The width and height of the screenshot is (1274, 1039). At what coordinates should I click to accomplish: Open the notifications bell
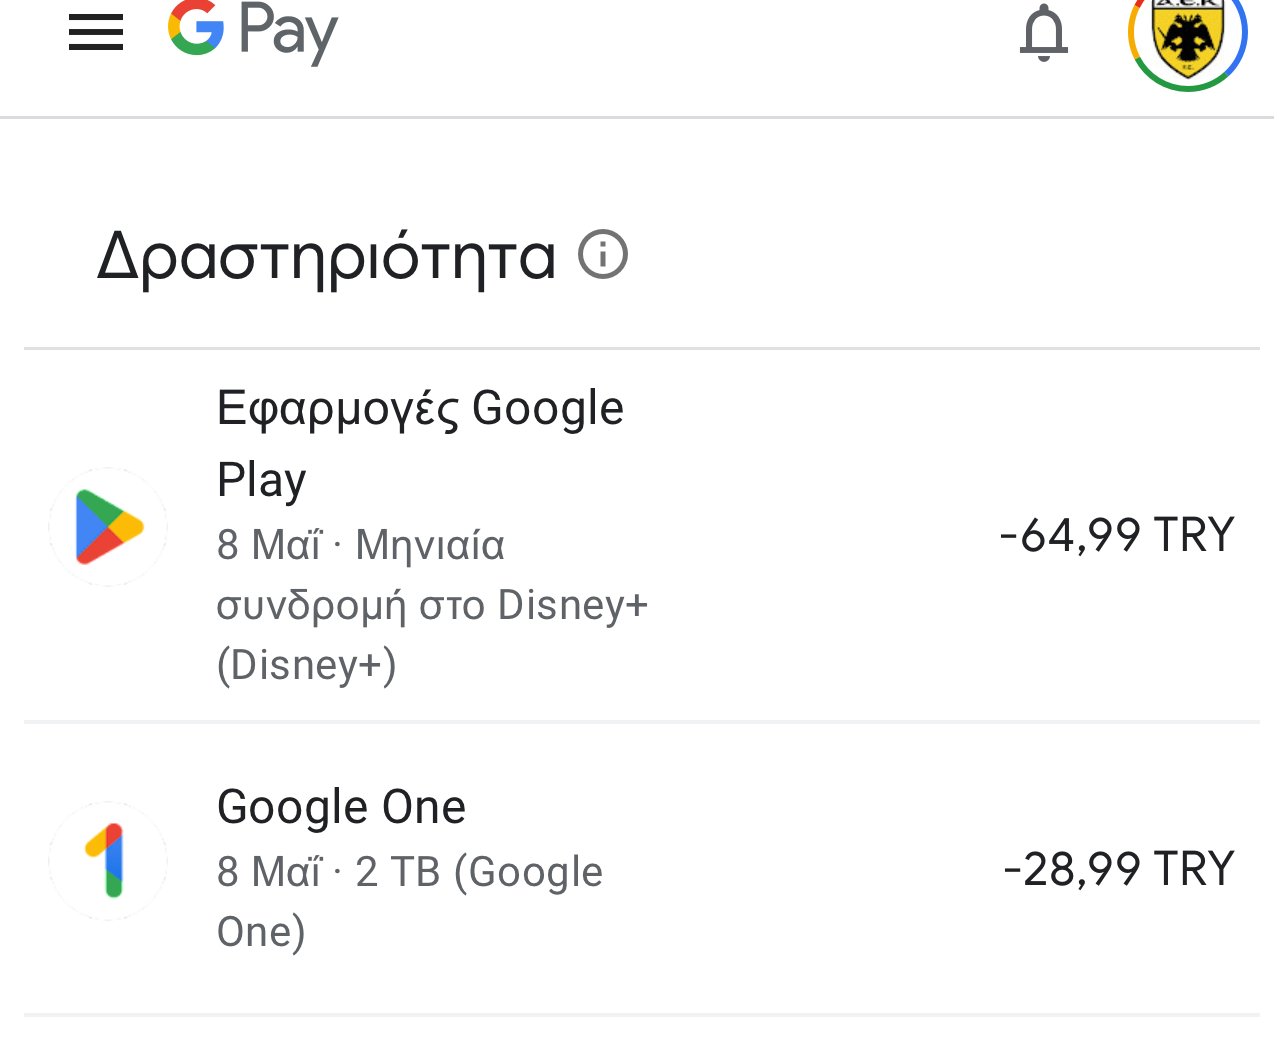point(1044,33)
